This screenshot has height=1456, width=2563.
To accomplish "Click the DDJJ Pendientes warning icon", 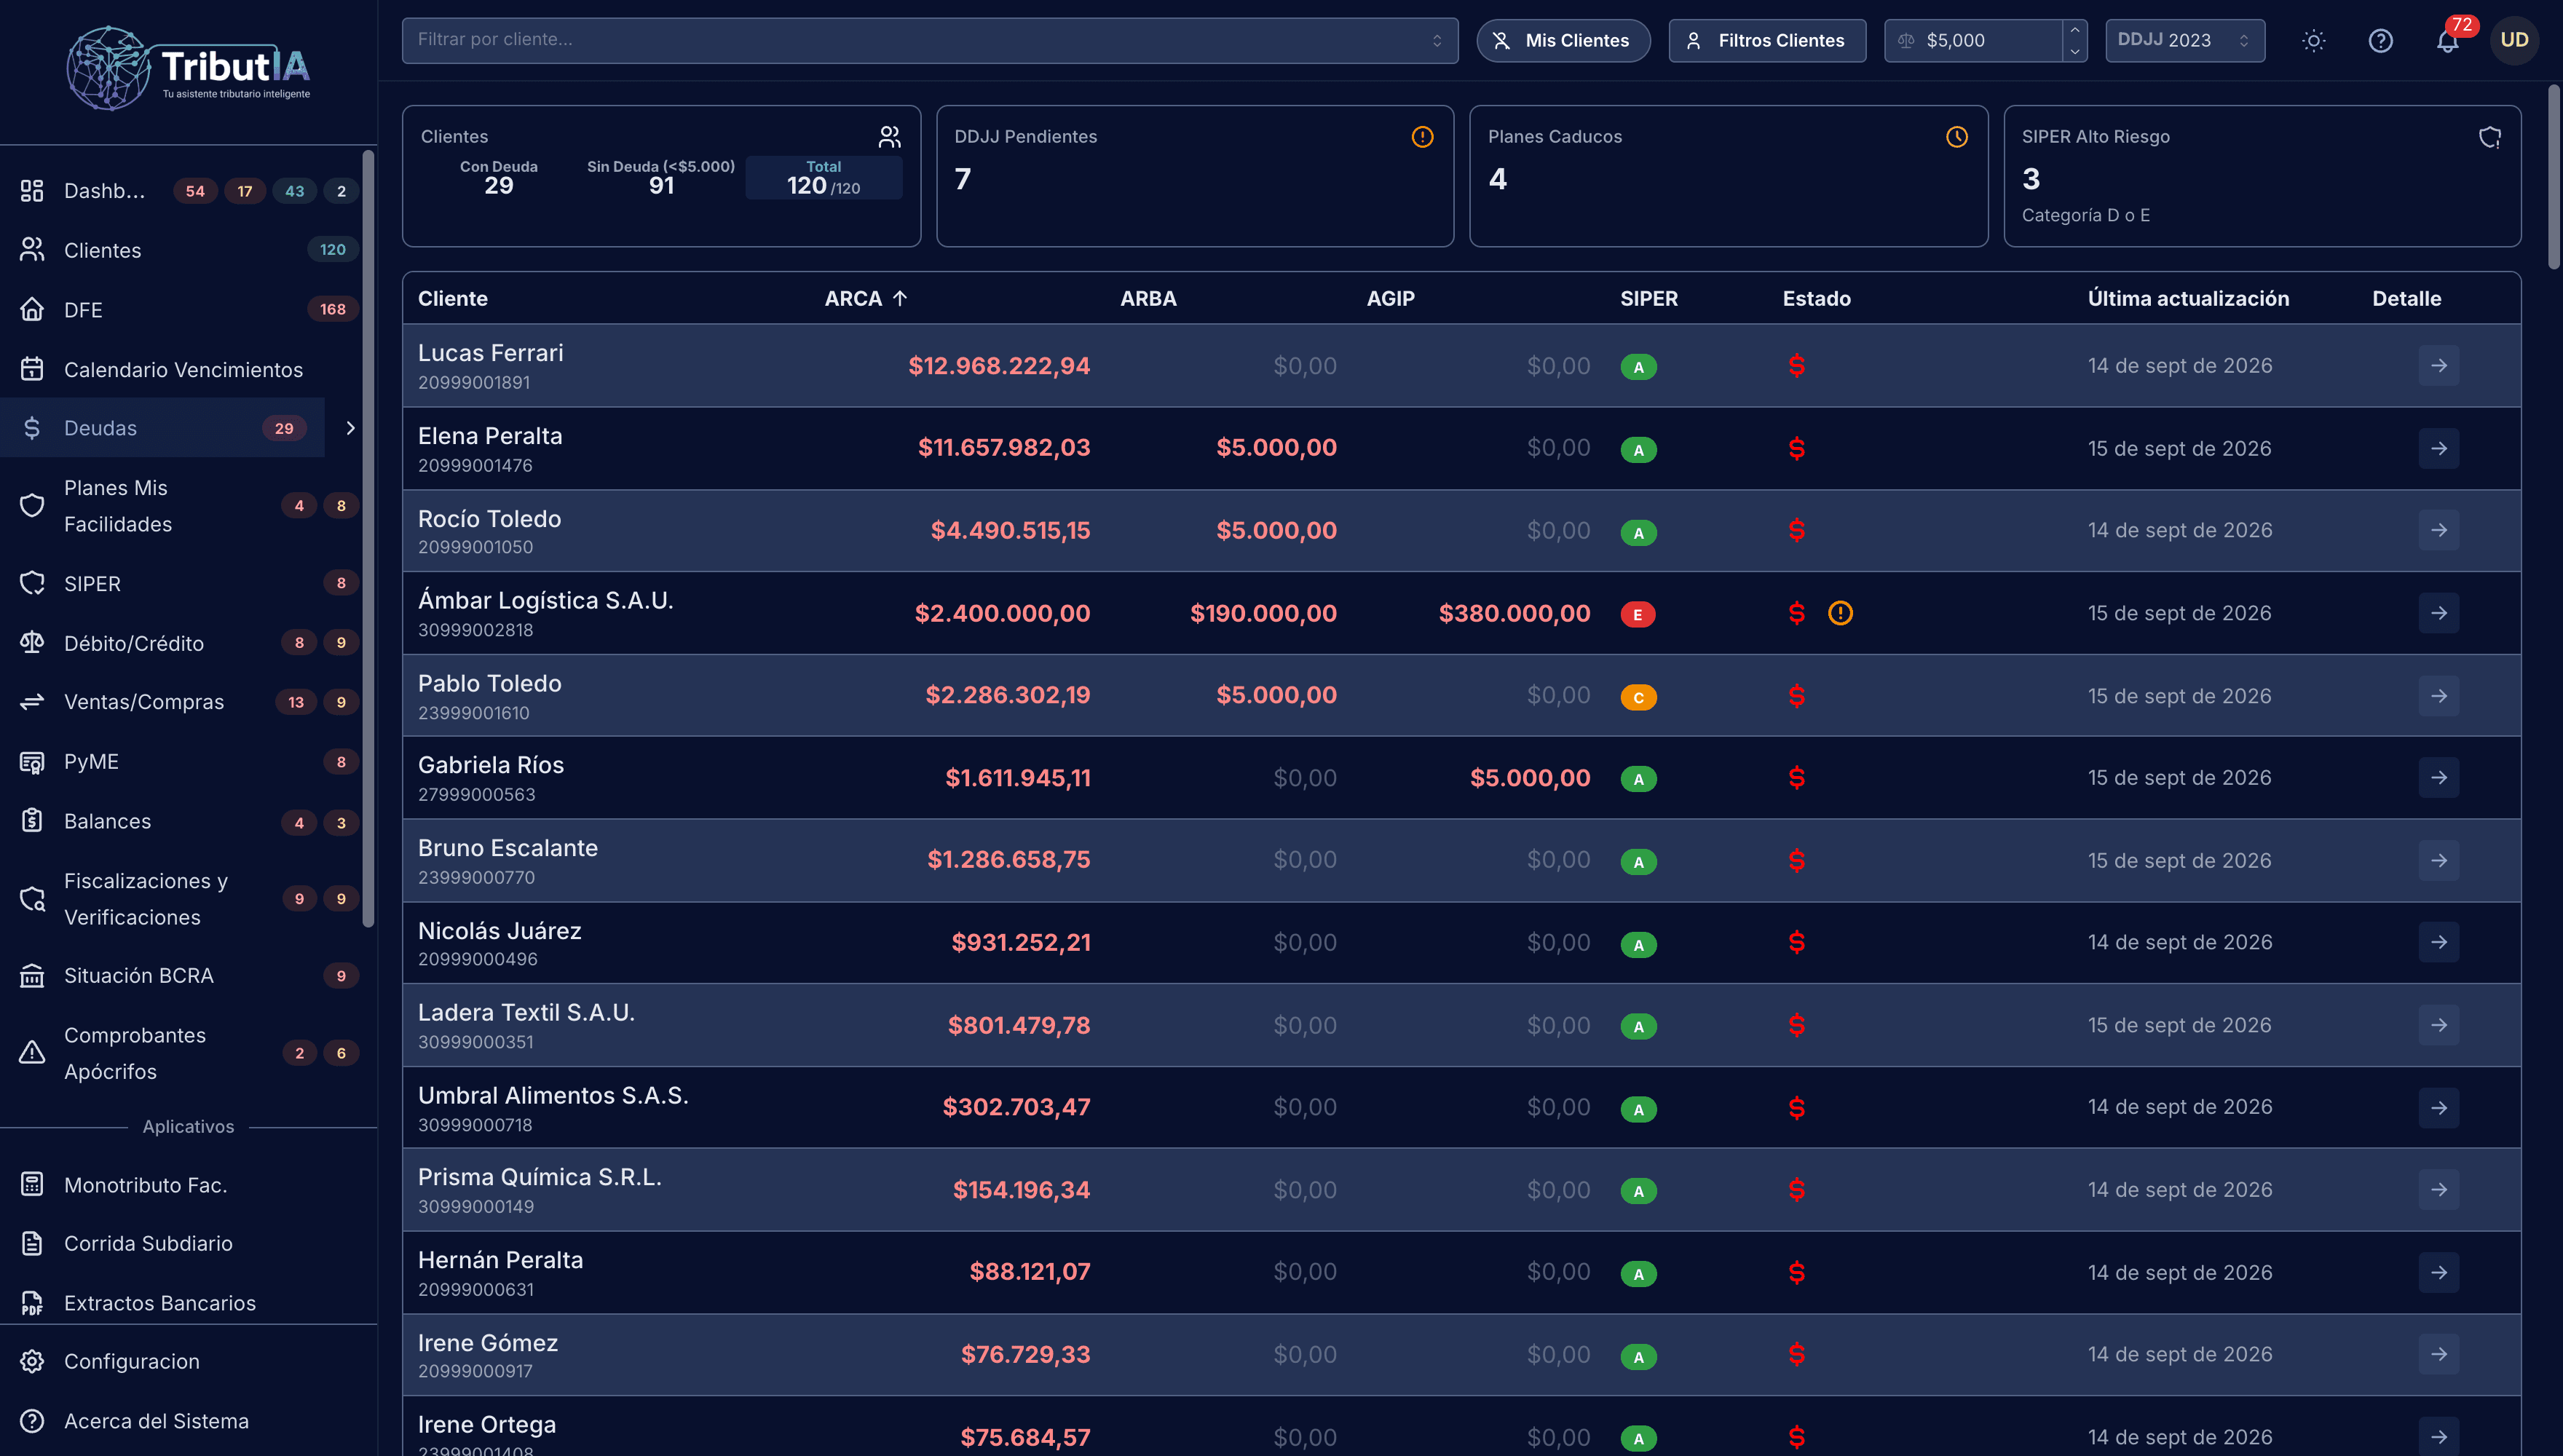I will (1422, 137).
